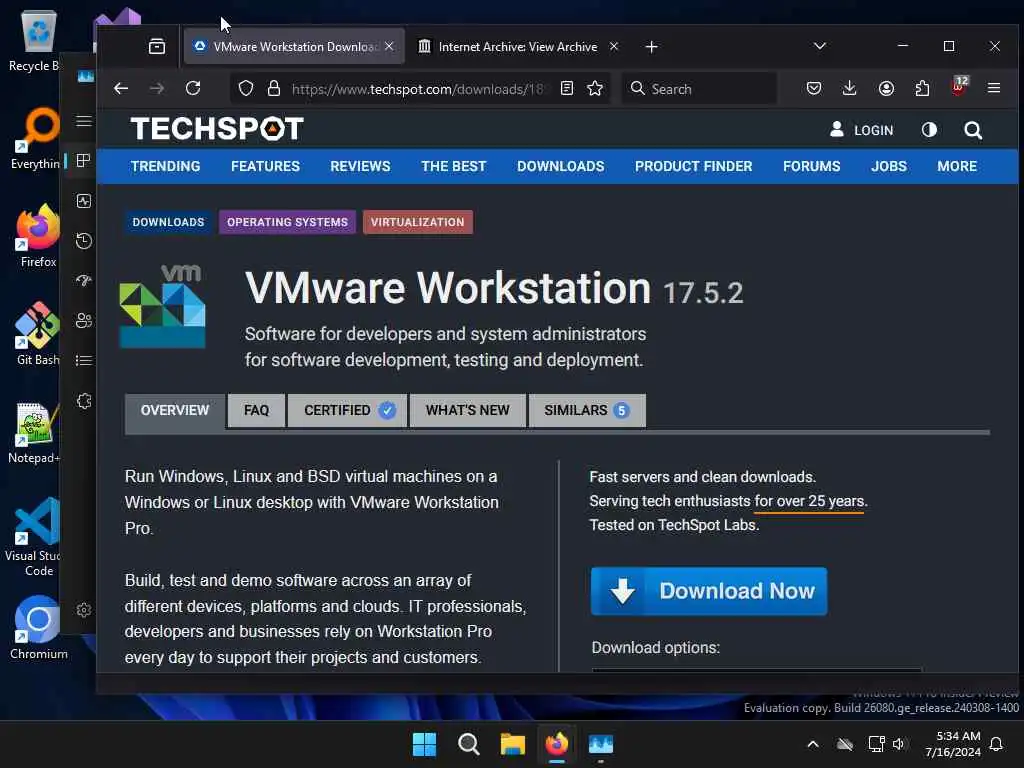The width and height of the screenshot is (1024, 768).
Task: Open the Firefox hamburger application menu
Action: point(994,88)
